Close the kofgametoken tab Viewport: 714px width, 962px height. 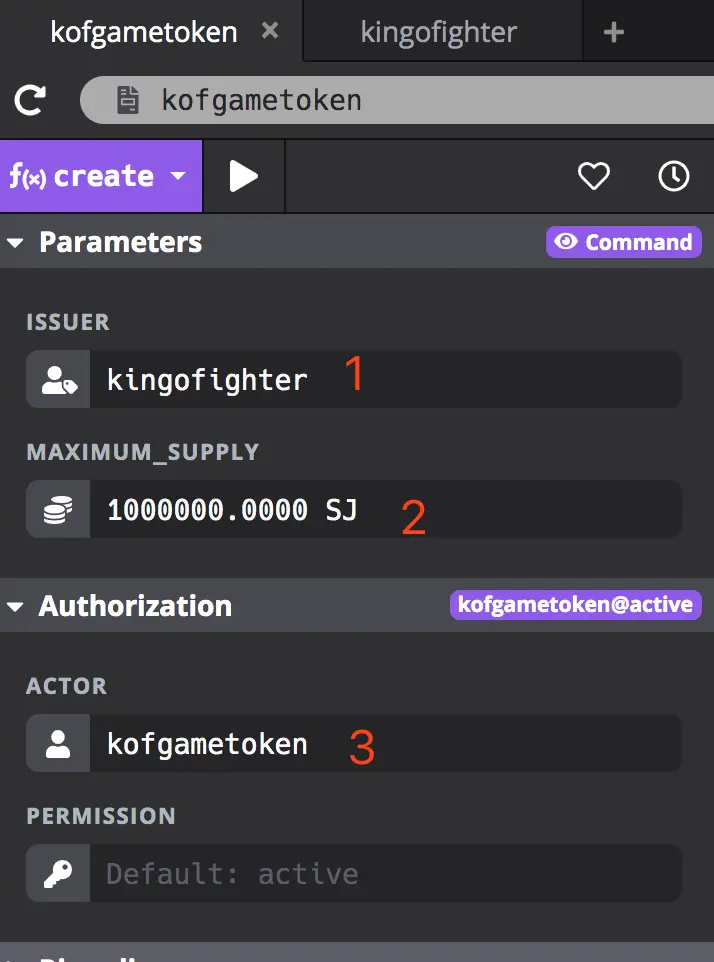tap(270, 31)
